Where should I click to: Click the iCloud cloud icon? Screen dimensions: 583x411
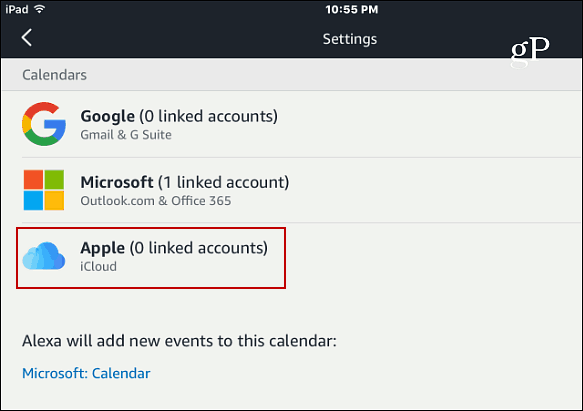44,256
